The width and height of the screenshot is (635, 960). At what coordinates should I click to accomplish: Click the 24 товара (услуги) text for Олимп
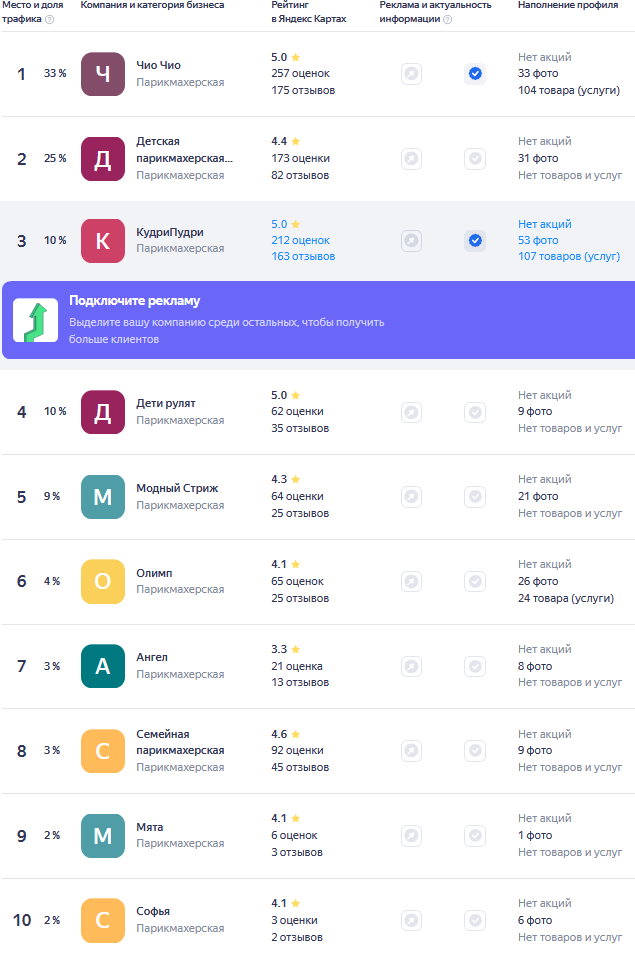[566, 598]
